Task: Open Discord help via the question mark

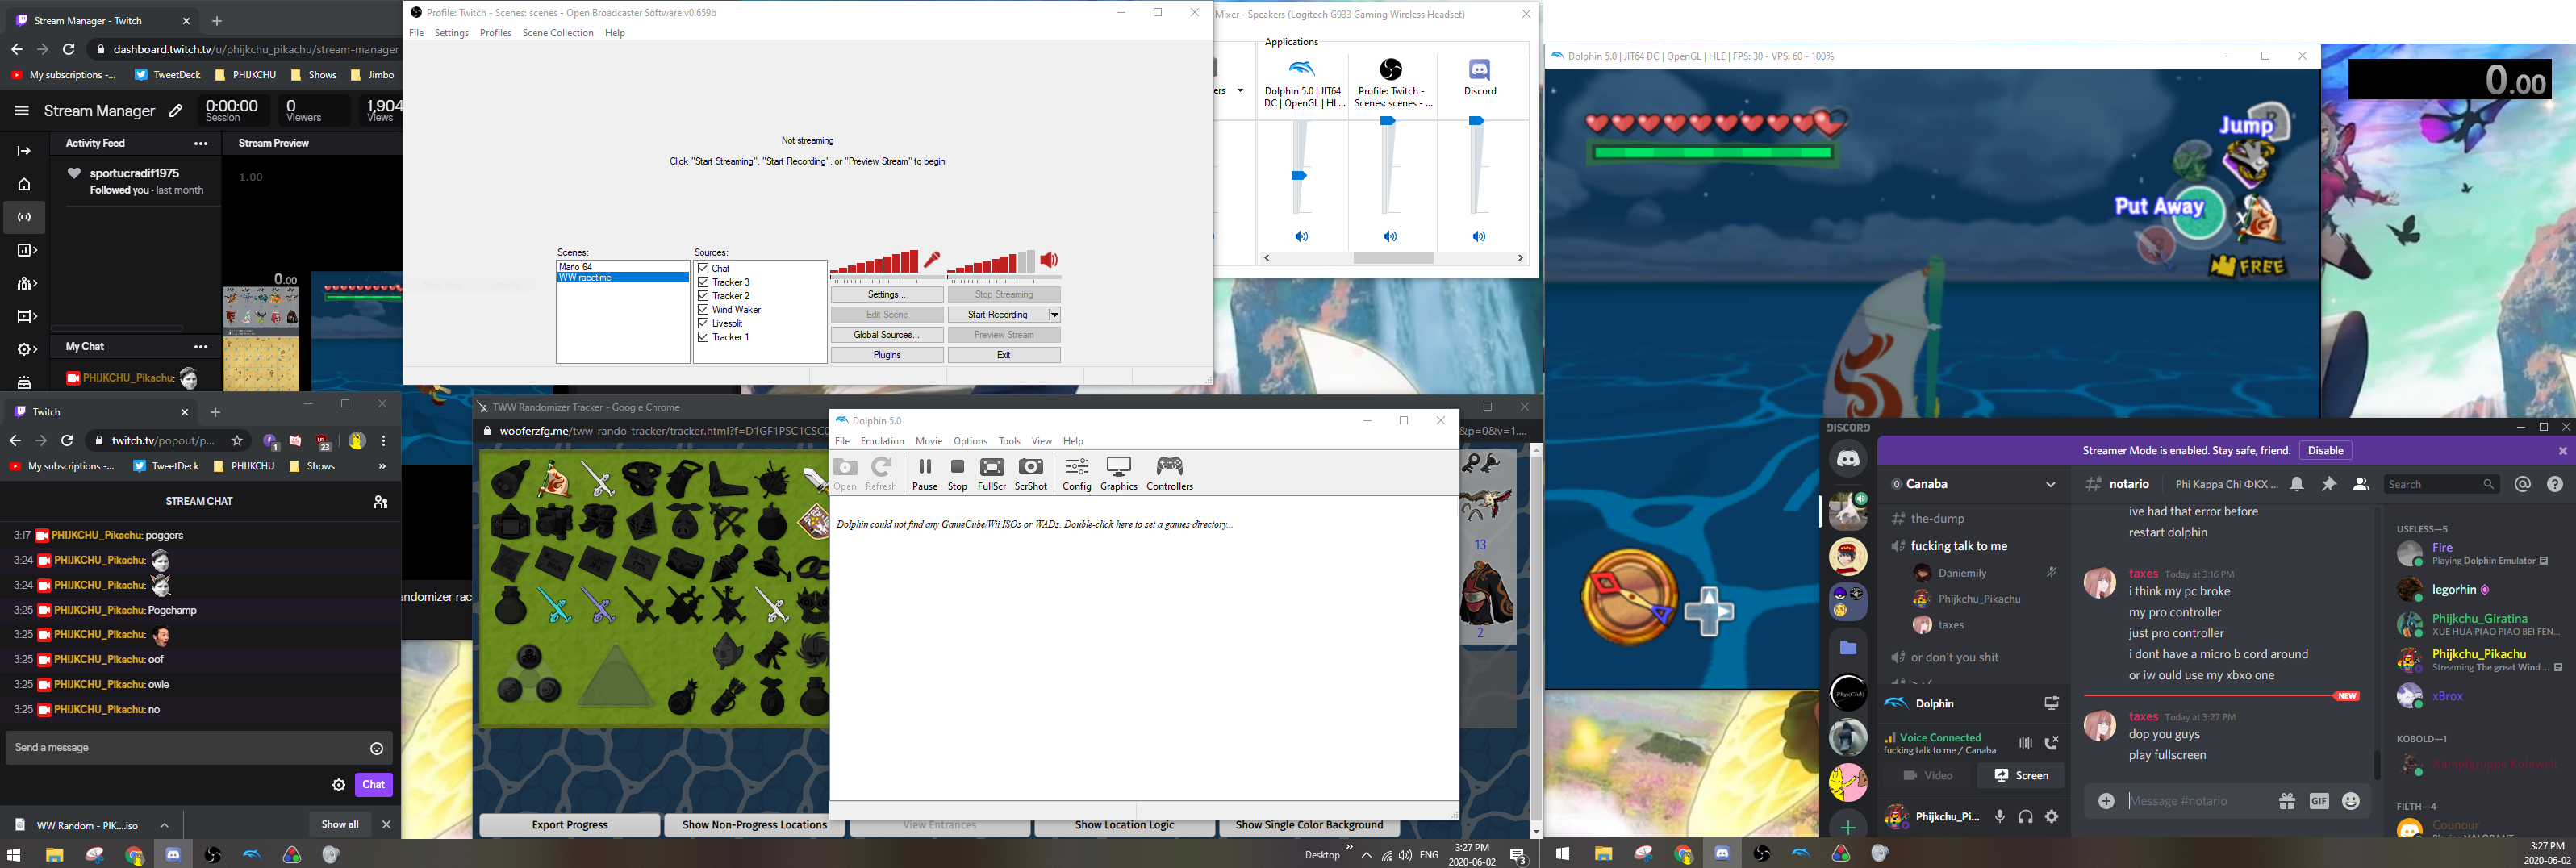Action: pyautogui.click(x=2555, y=484)
